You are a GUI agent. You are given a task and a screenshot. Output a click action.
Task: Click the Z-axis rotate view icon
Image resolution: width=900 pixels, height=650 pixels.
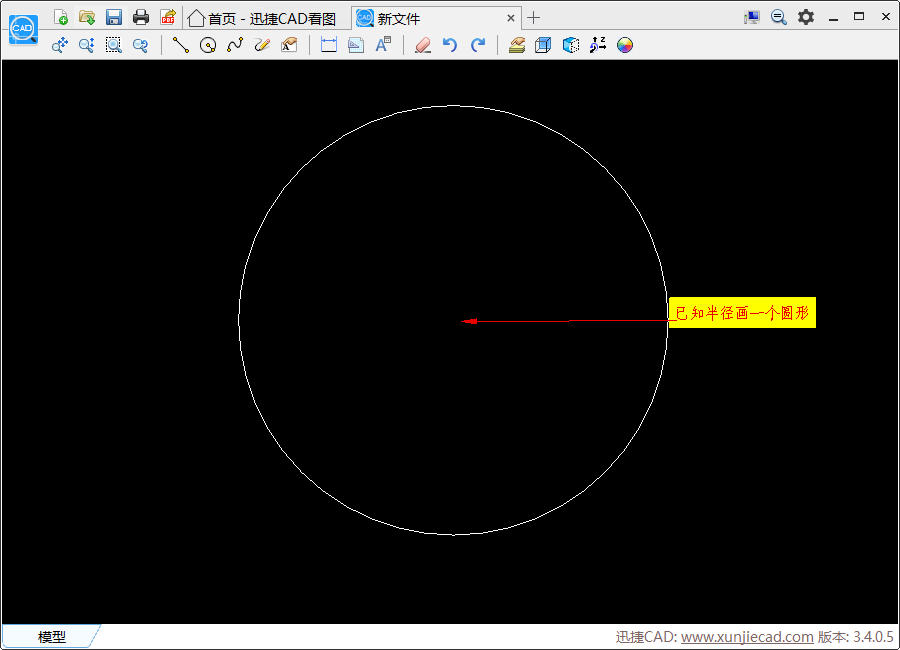[x=598, y=45]
